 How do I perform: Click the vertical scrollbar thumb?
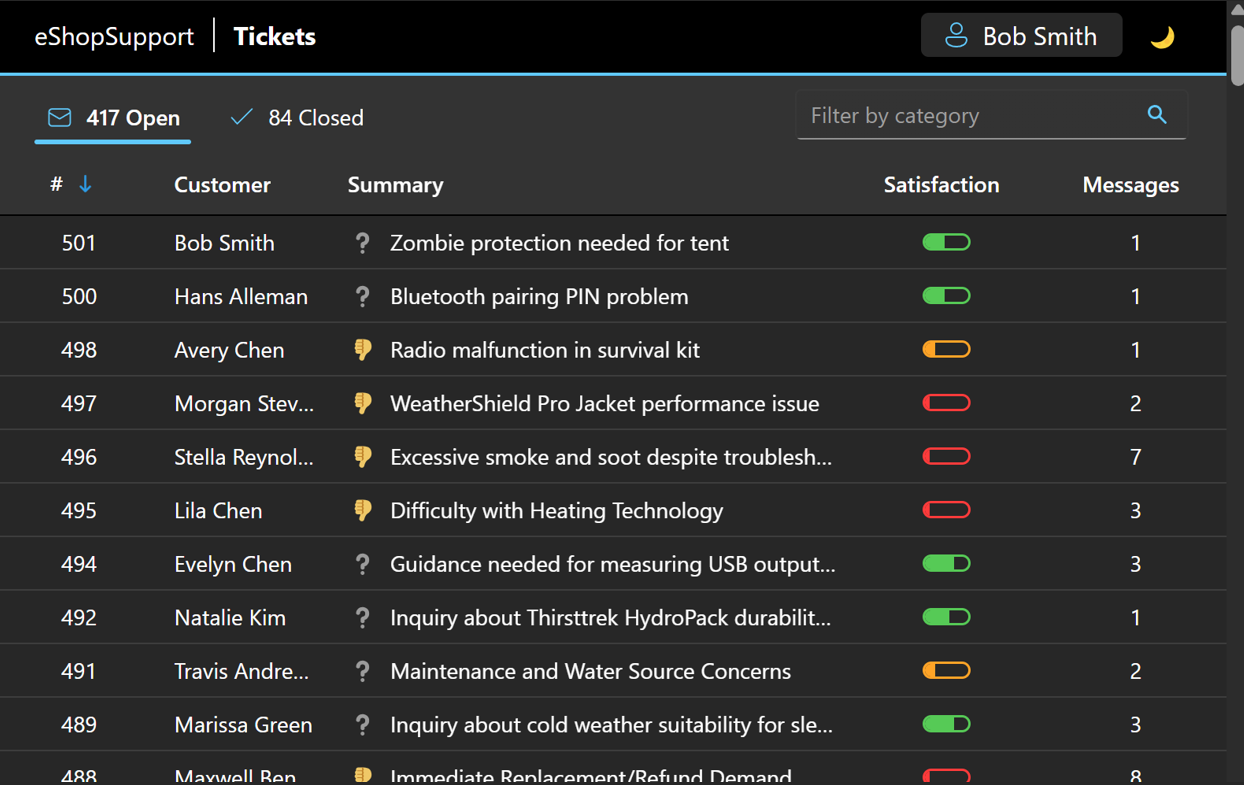(x=1236, y=55)
